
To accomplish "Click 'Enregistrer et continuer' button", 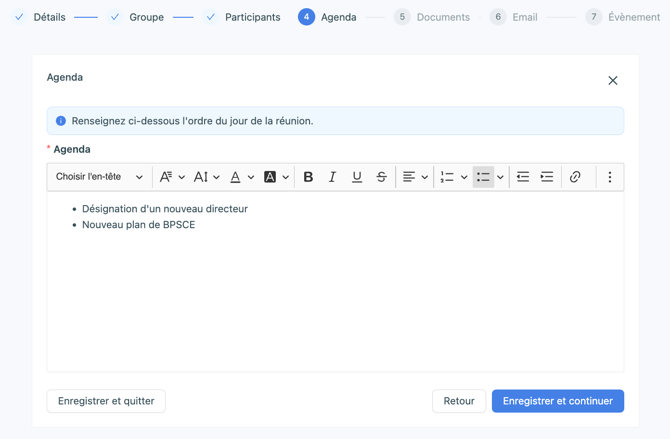I will [557, 401].
